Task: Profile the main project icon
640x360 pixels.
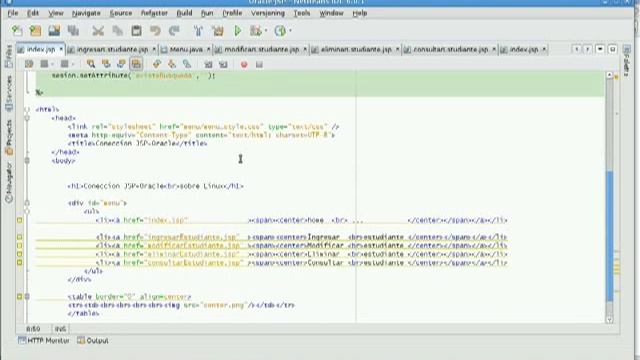Action: tap(280, 31)
